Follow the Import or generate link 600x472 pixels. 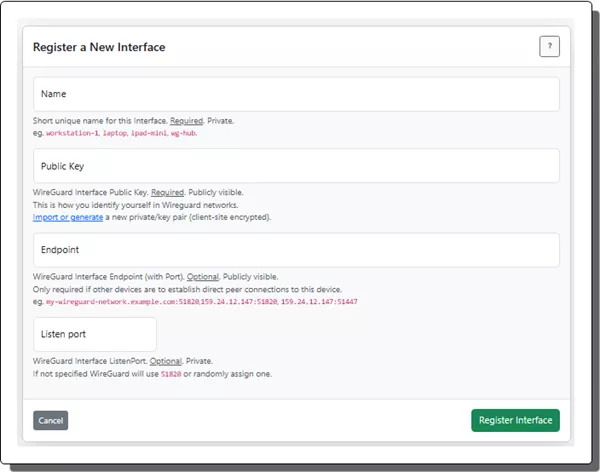[68, 217]
